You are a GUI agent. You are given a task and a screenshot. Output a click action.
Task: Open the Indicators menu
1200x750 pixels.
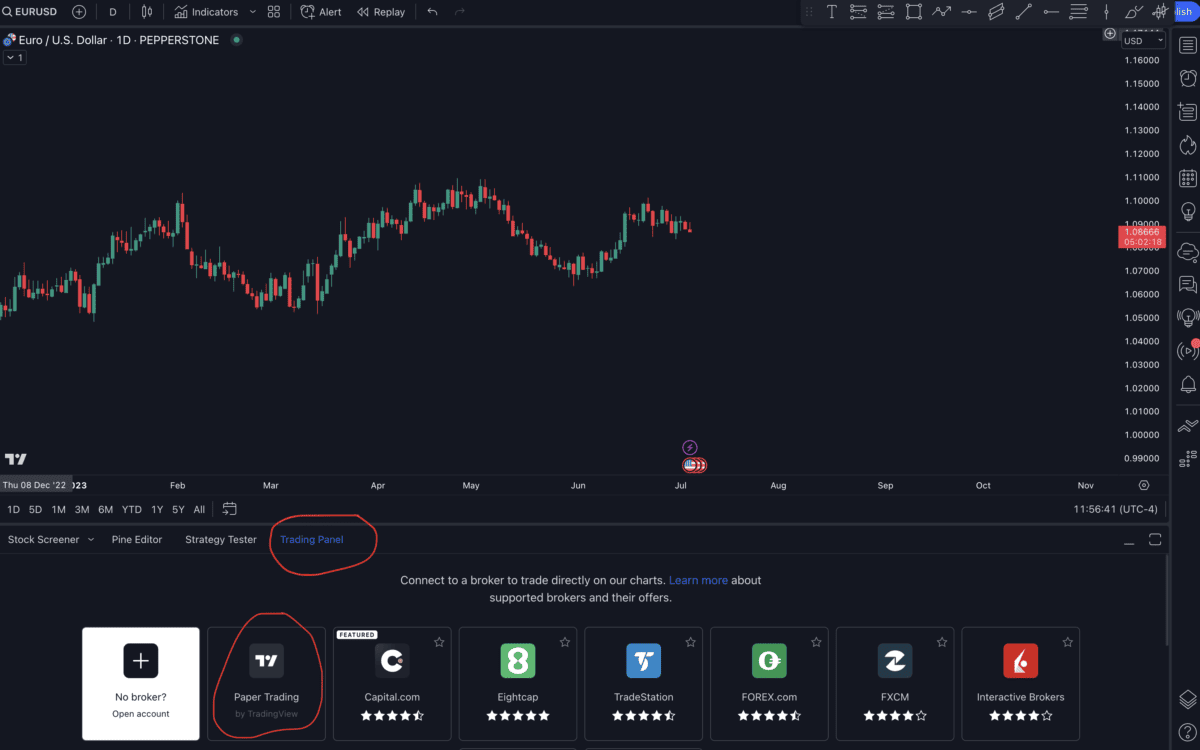(205, 12)
